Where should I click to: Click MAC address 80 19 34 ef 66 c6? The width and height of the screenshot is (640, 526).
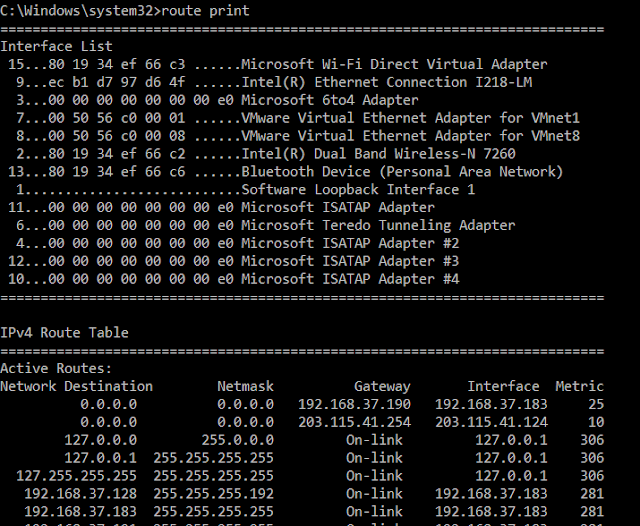(117, 172)
